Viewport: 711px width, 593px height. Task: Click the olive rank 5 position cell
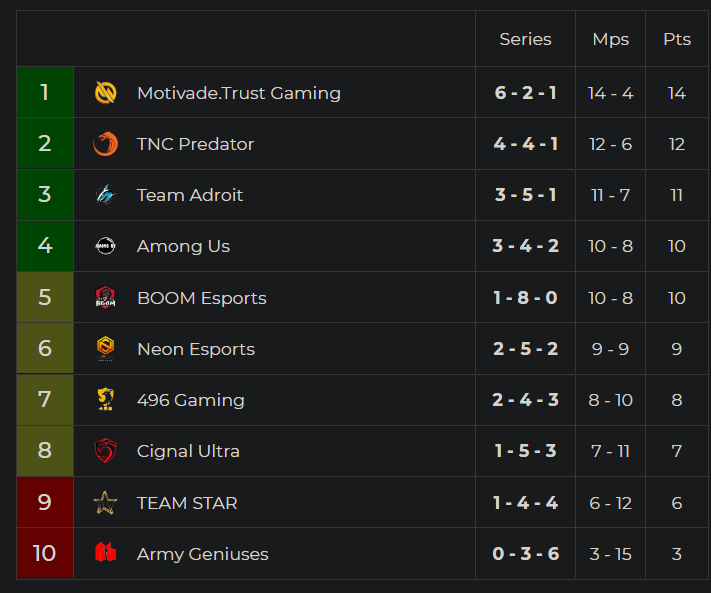pyautogui.click(x=45, y=298)
